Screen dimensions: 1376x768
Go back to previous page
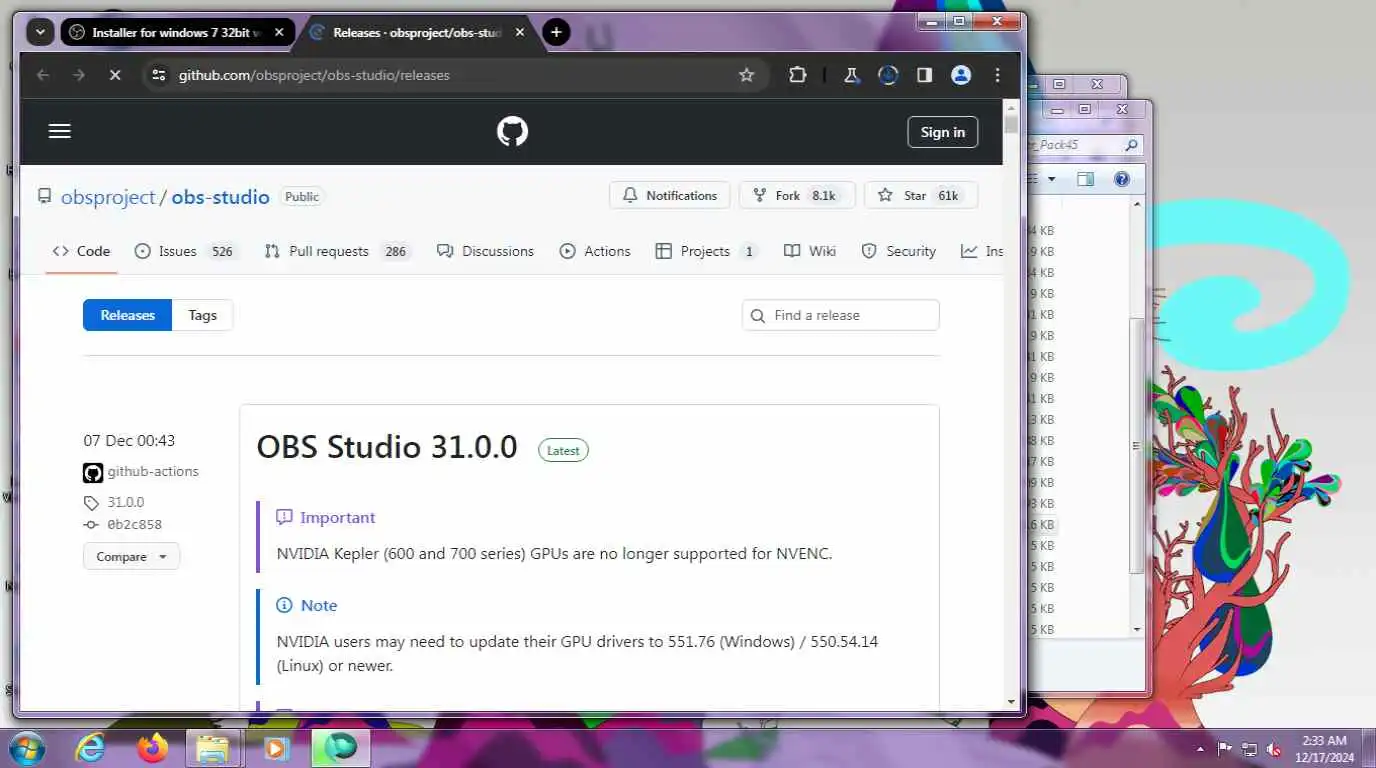(42, 75)
